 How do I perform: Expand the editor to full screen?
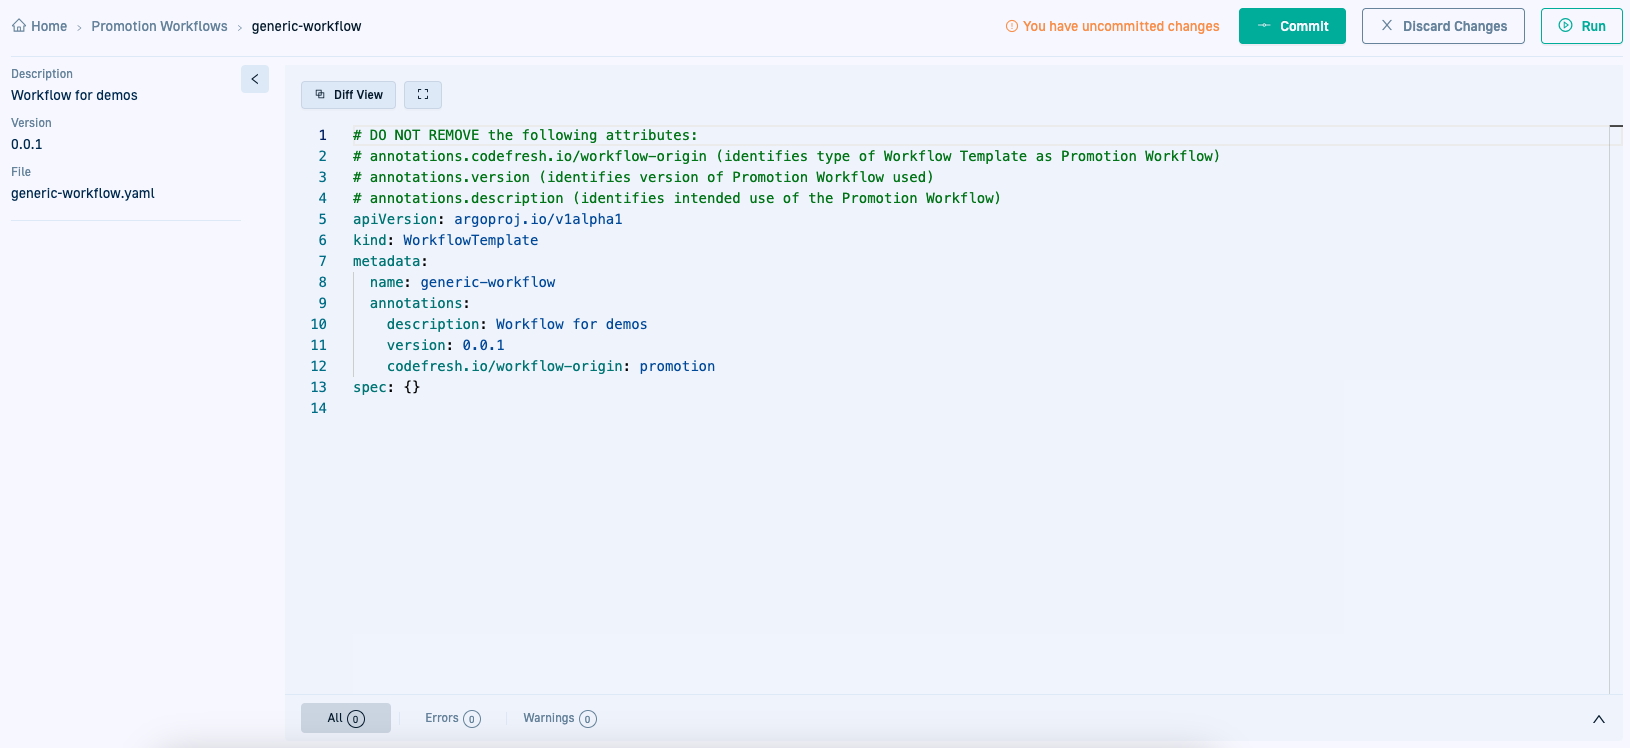click(x=423, y=95)
